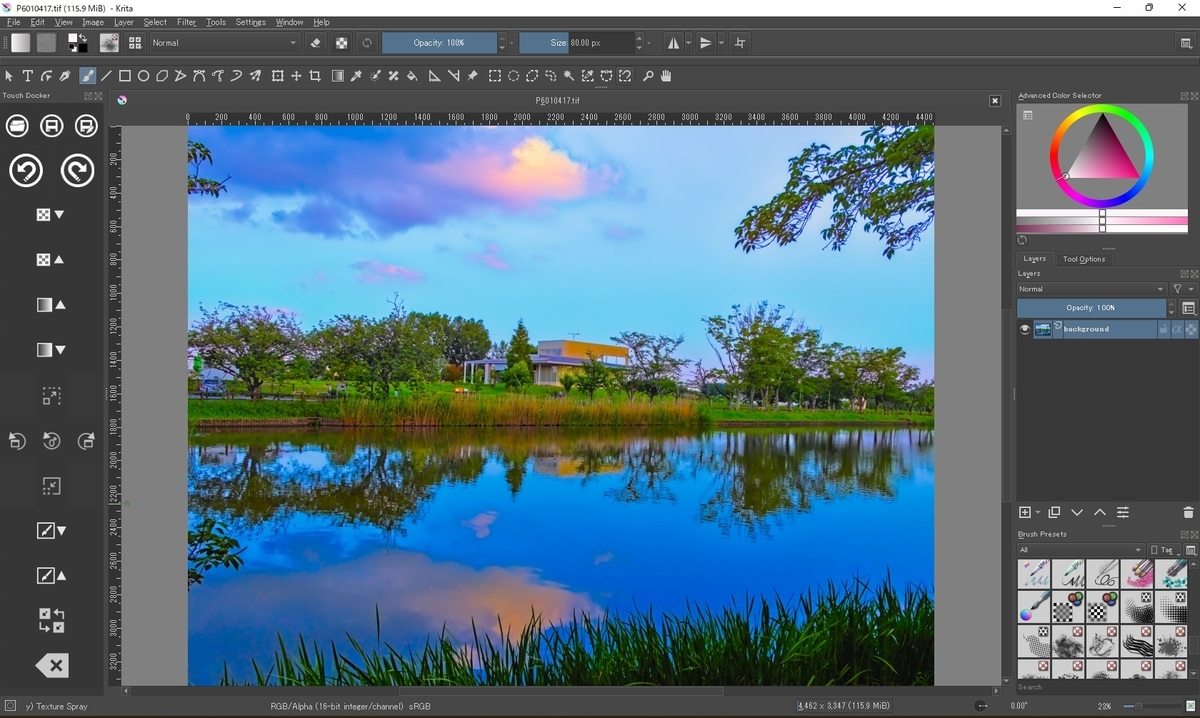Viewport: 1200px width, 718px height.
Task: Expand the horizontal mirror options arrow
Action: coord(688,43)
